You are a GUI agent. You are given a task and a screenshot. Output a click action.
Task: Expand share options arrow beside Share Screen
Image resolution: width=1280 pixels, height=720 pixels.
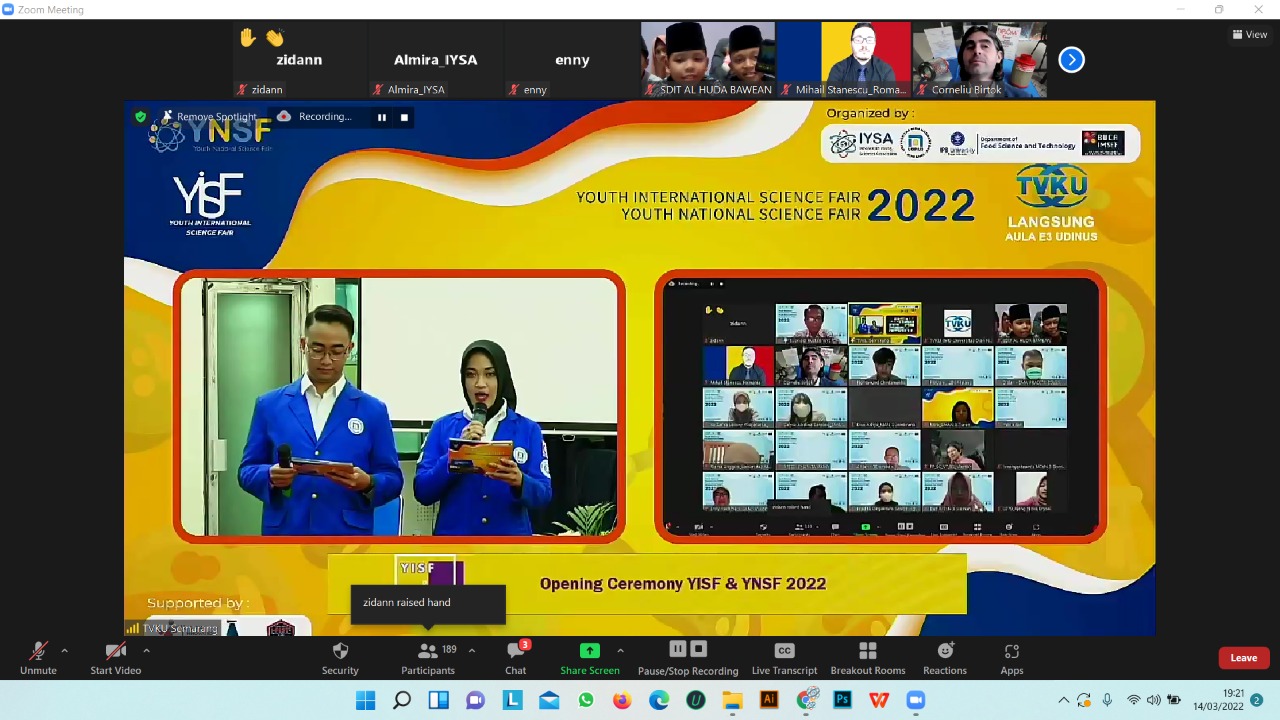pos(620,651)
